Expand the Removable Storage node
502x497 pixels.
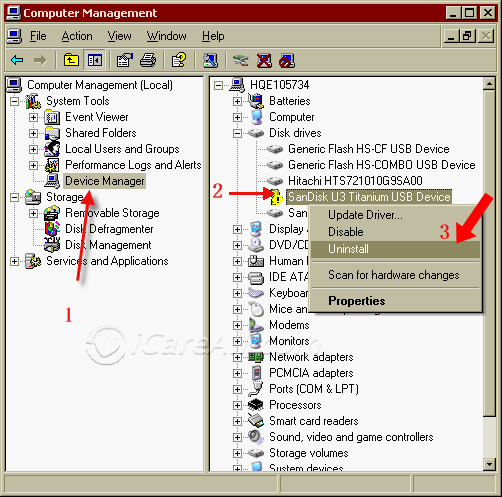click(x=33, y=213)
